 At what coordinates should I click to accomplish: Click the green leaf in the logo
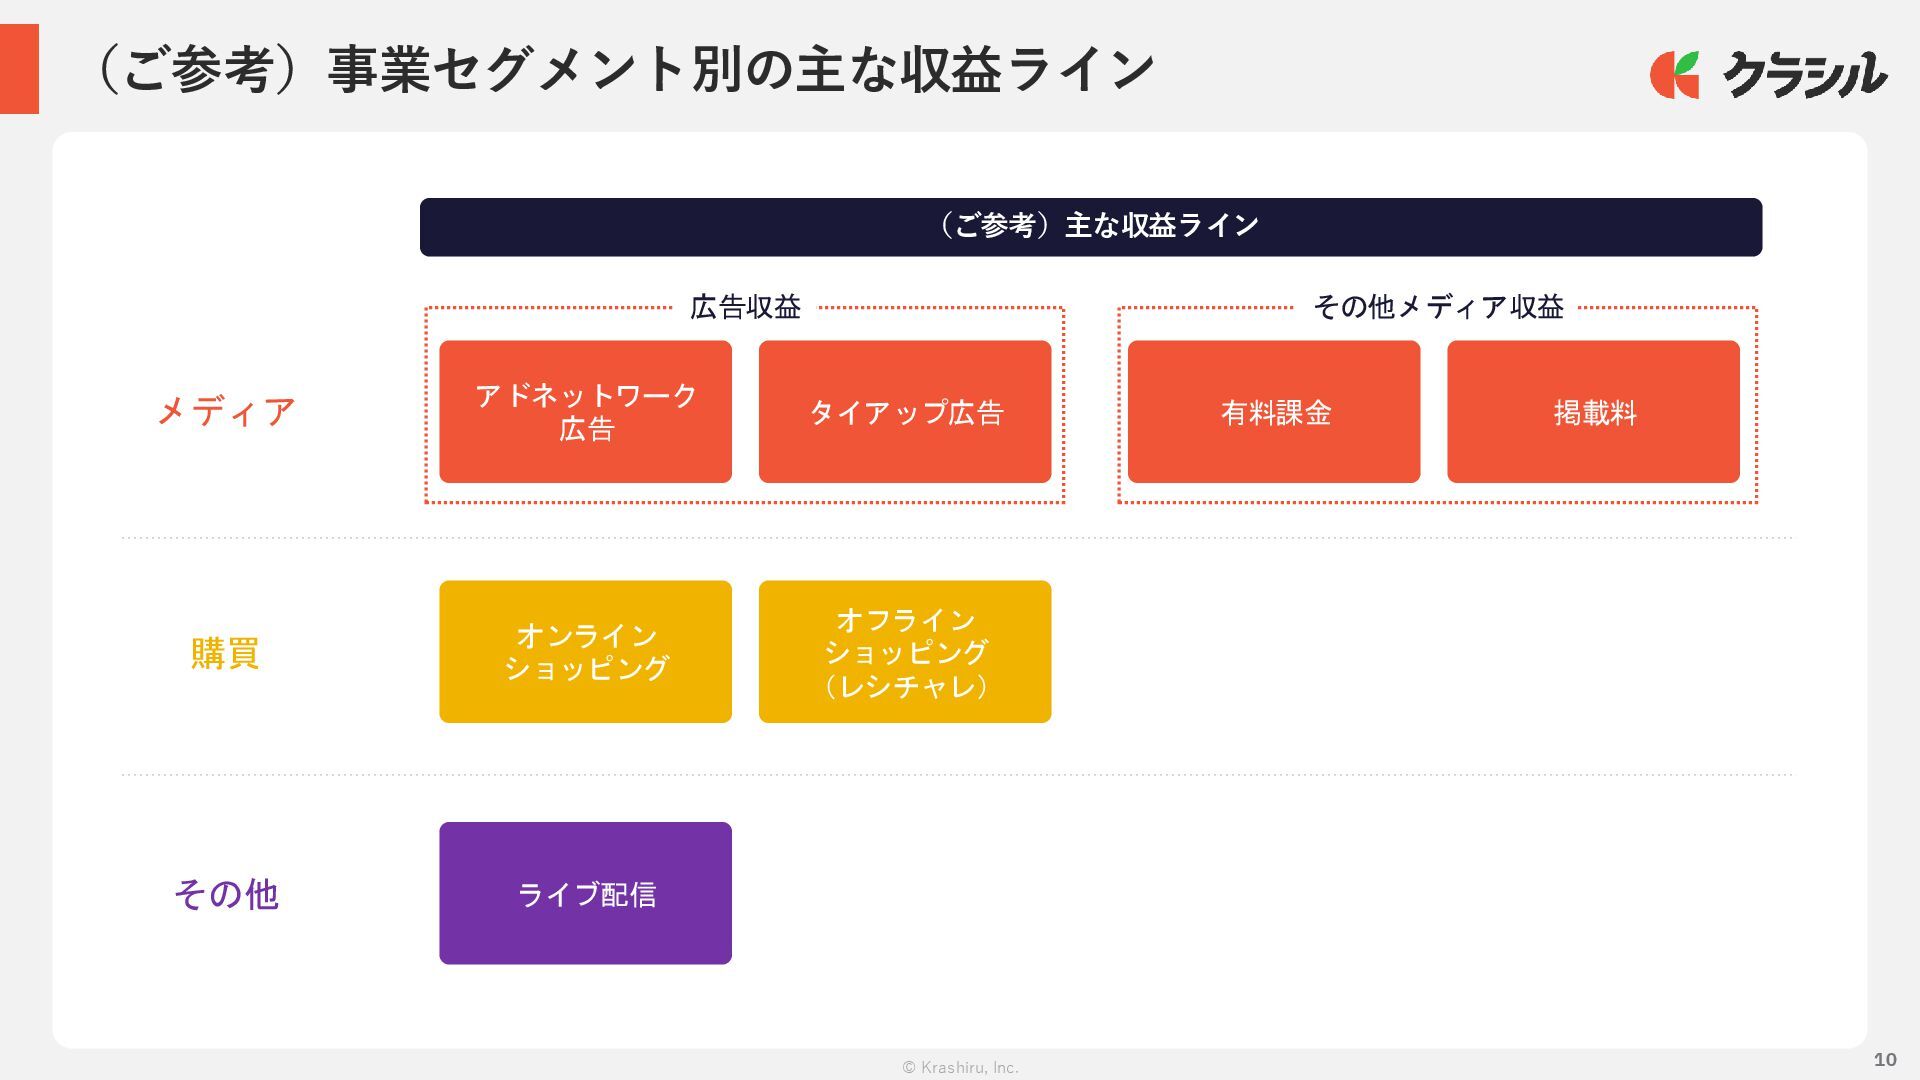click(x=1687, y=62)
